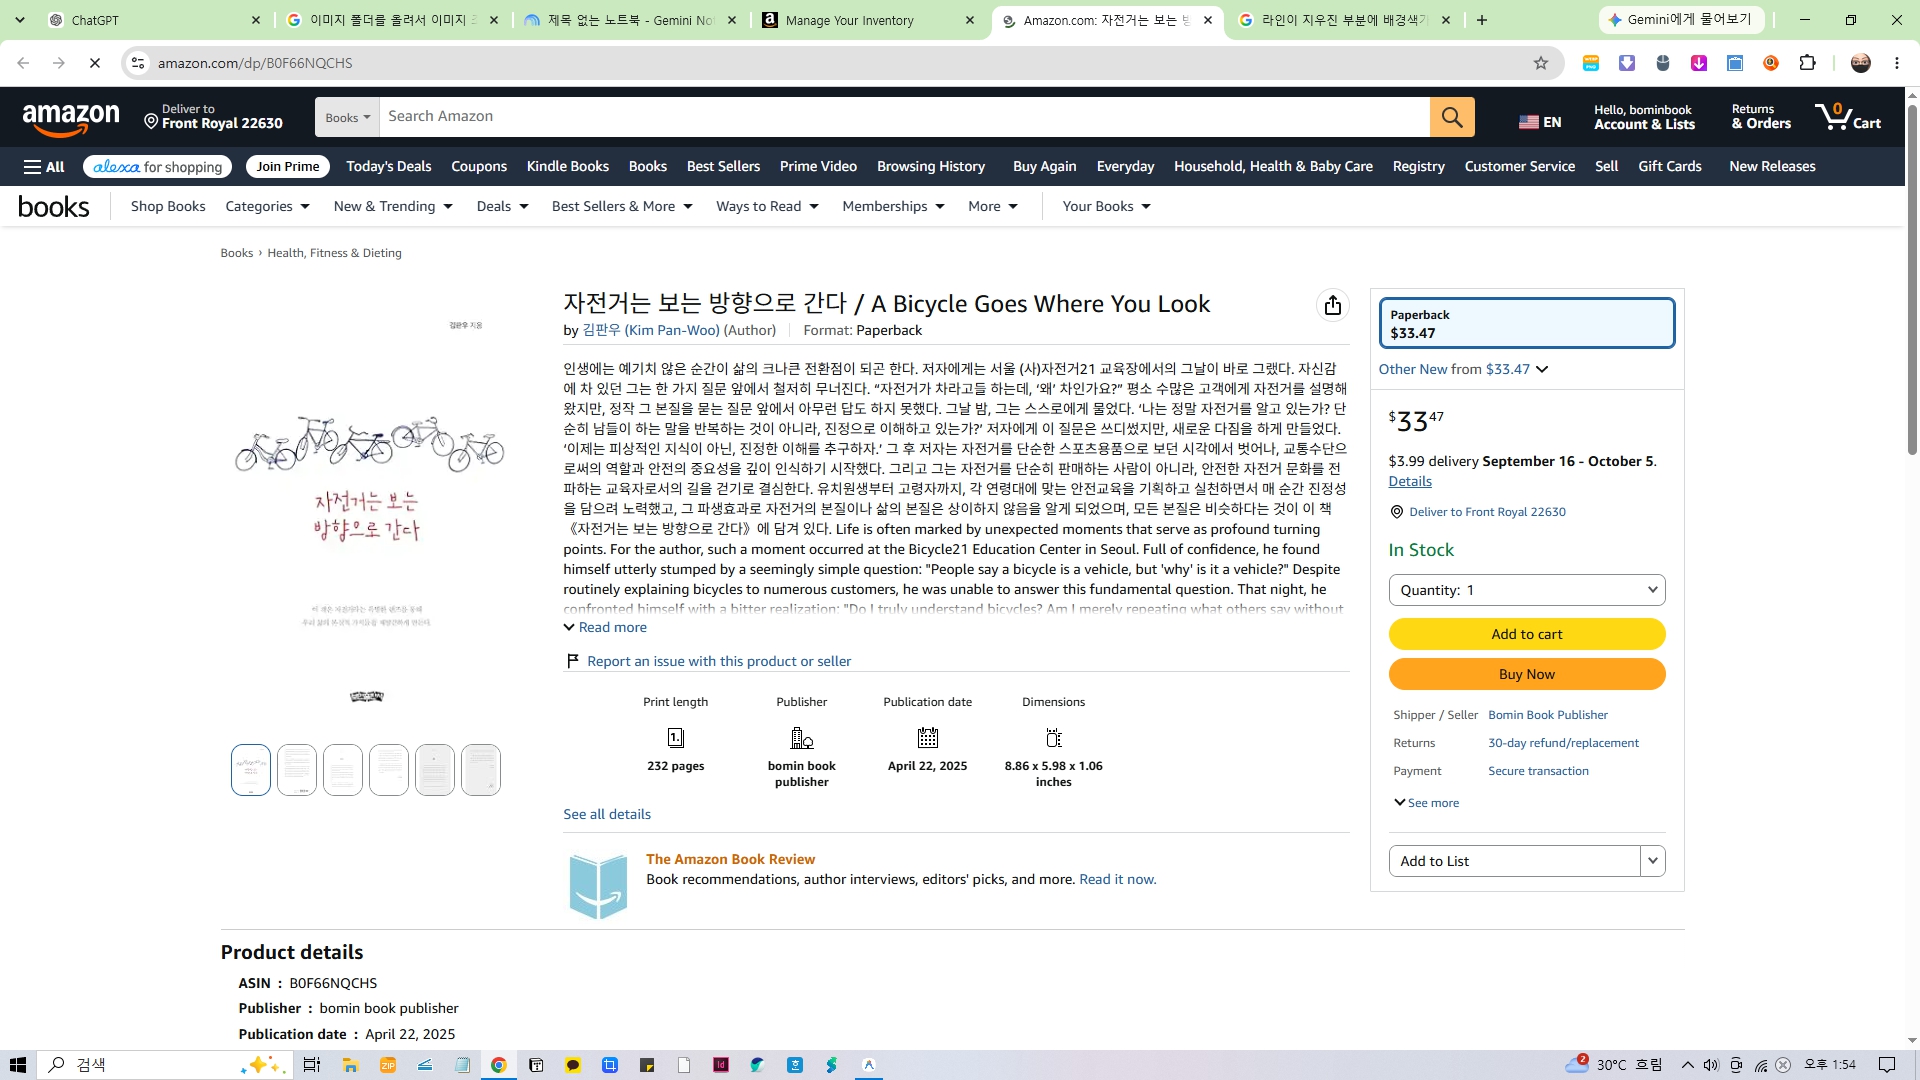Viewport: 1920px width, 1080px height.
Task: Open the notification center icon
Action: (x=1887, y=1065)
